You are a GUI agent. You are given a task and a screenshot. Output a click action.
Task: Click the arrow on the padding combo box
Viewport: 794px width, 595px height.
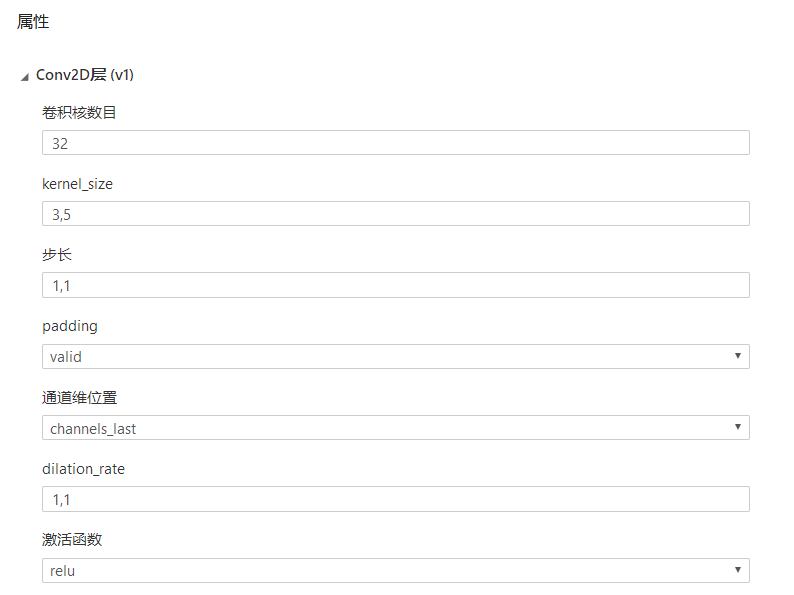pyautogui.click(x=737, y=357)
